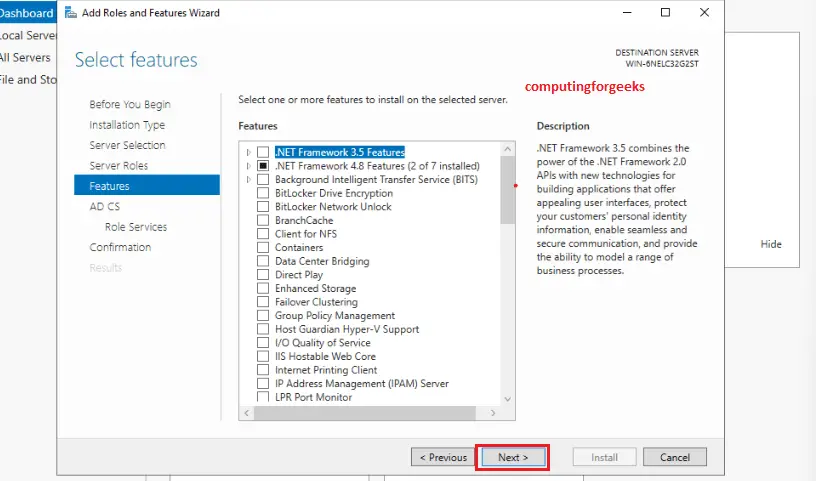Expand the .NET Framework 3.5 Features node
Image resolution: width=816 pixels, height=481 pixels.
(248, 152)
